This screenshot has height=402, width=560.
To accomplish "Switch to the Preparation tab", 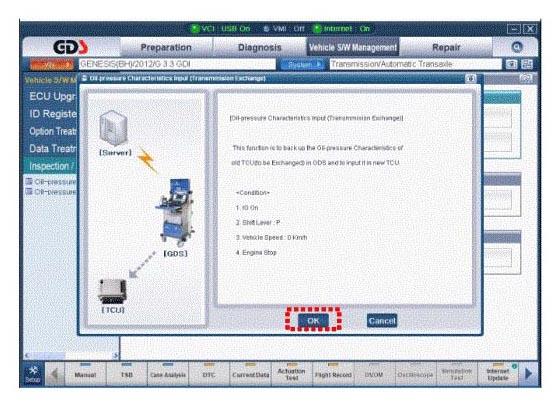I will coord(166,47).
